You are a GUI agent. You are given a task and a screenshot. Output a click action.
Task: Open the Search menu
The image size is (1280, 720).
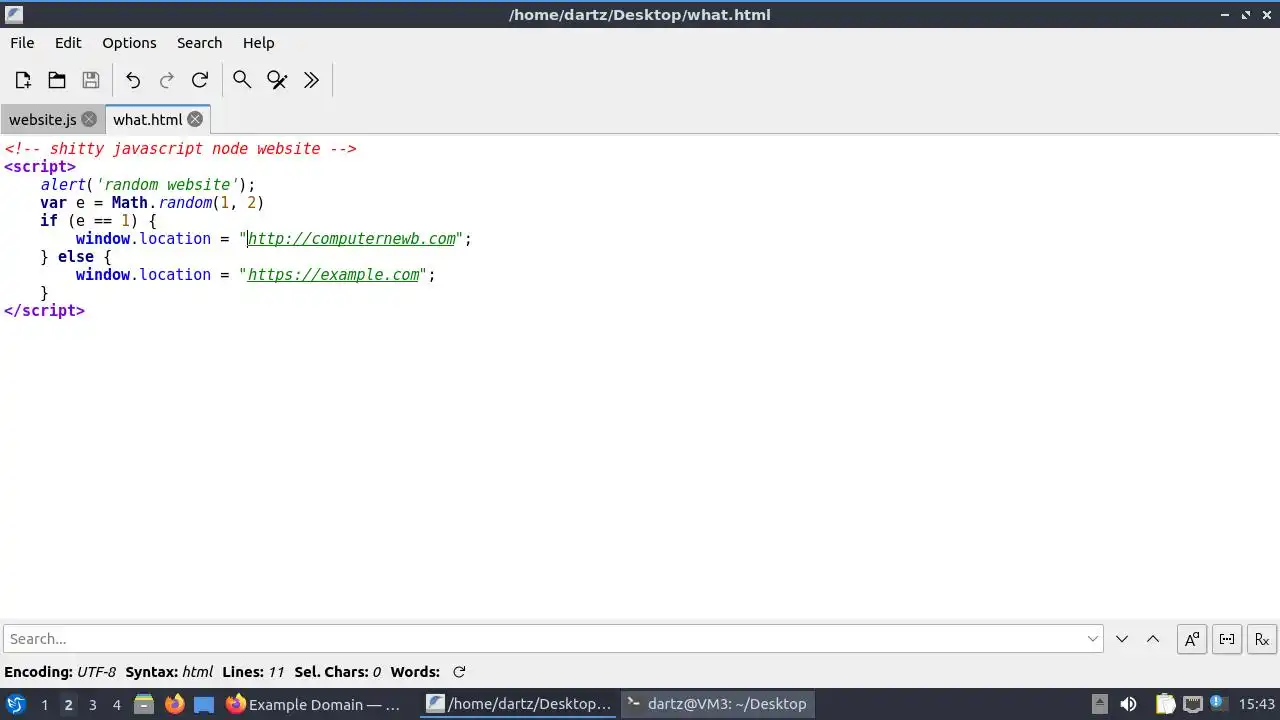pyautogui.click(x=199, y=43)
